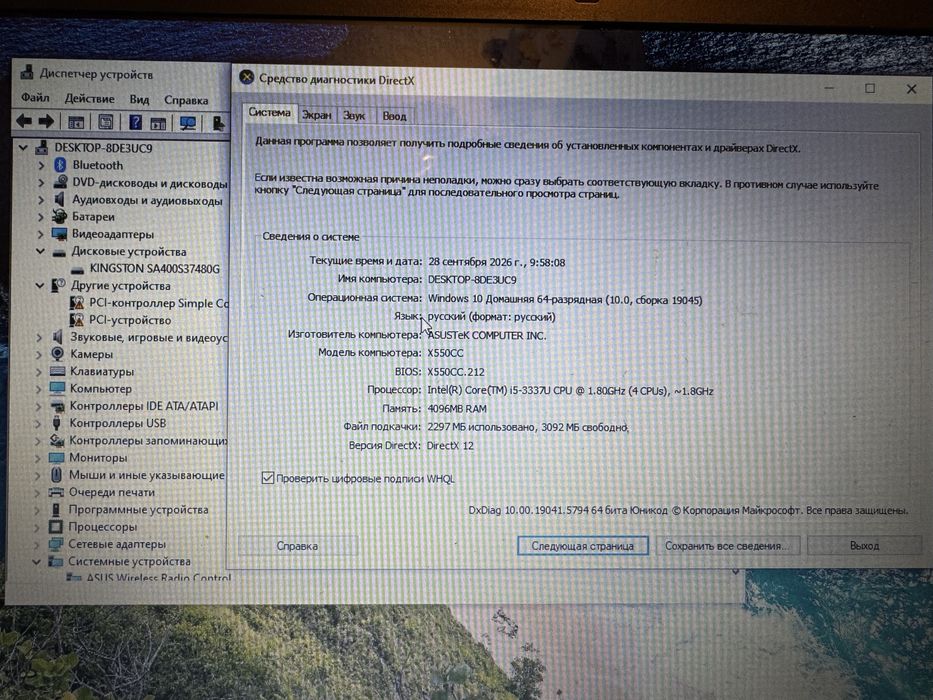This screenshot has height=700, width=933.
Task: Collapse the Системные устройства node
Action: click(x=36, y=561)
